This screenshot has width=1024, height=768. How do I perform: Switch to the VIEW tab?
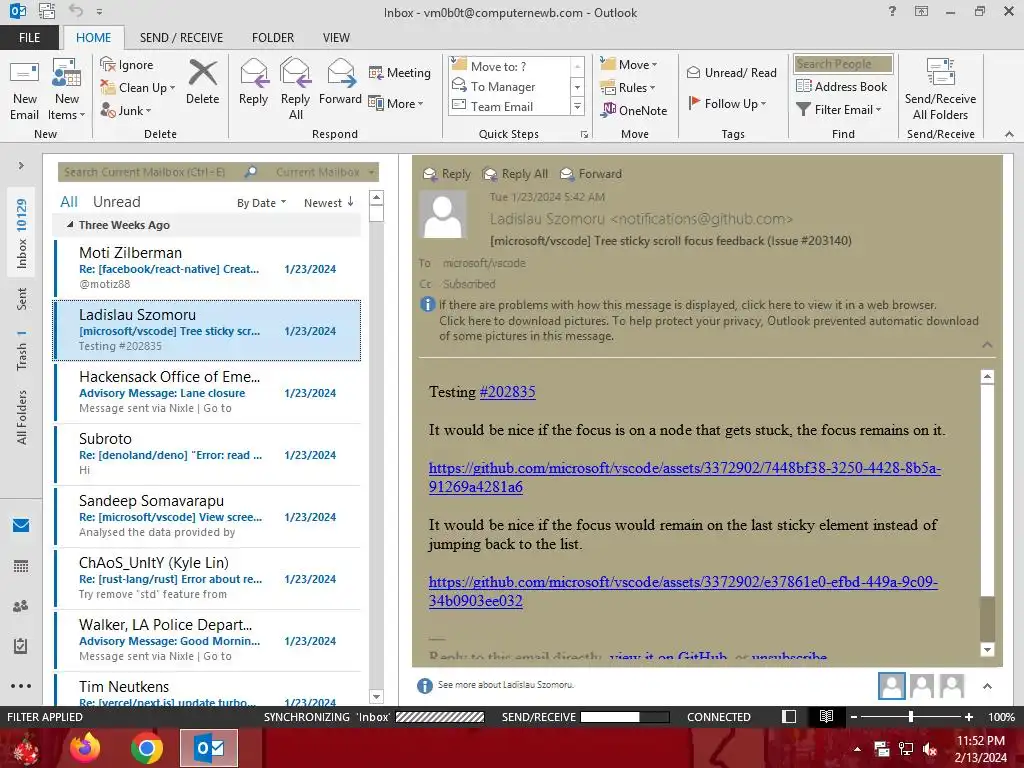336,37
